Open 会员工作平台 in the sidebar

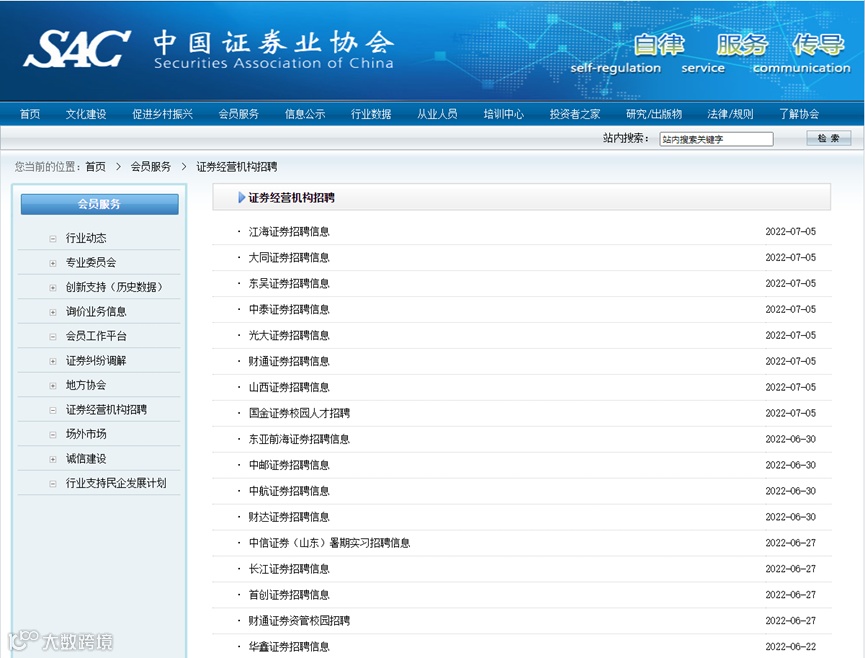[96, 336]
